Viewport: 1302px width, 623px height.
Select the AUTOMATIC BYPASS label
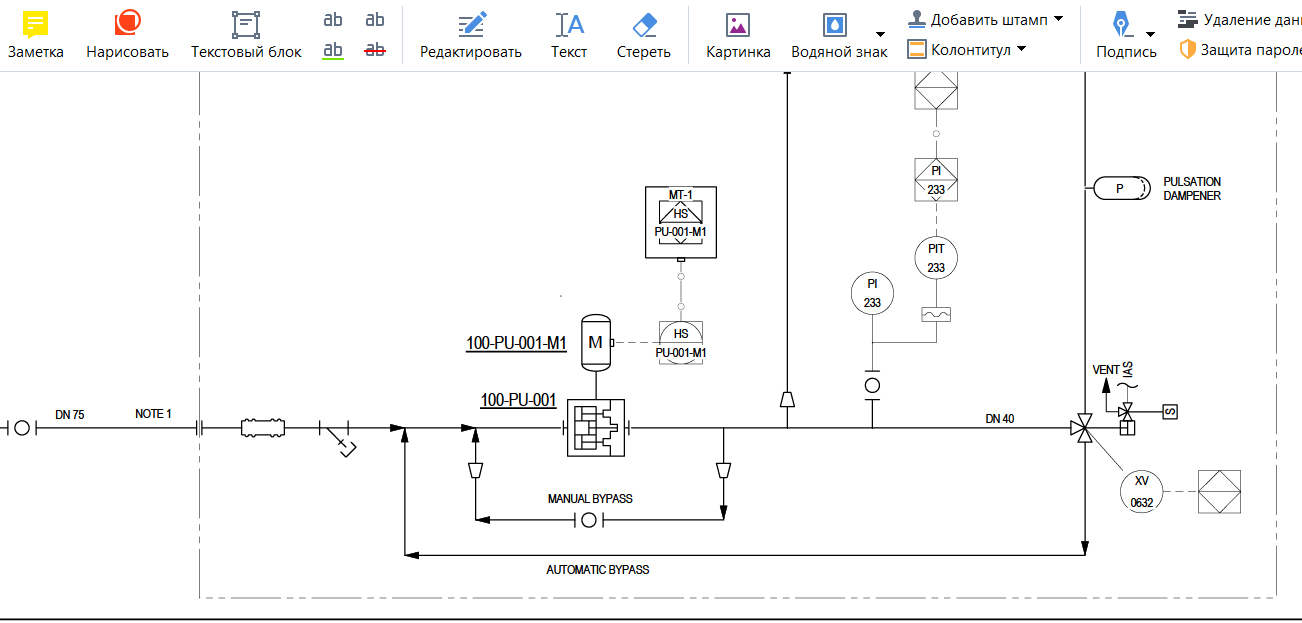597,570
